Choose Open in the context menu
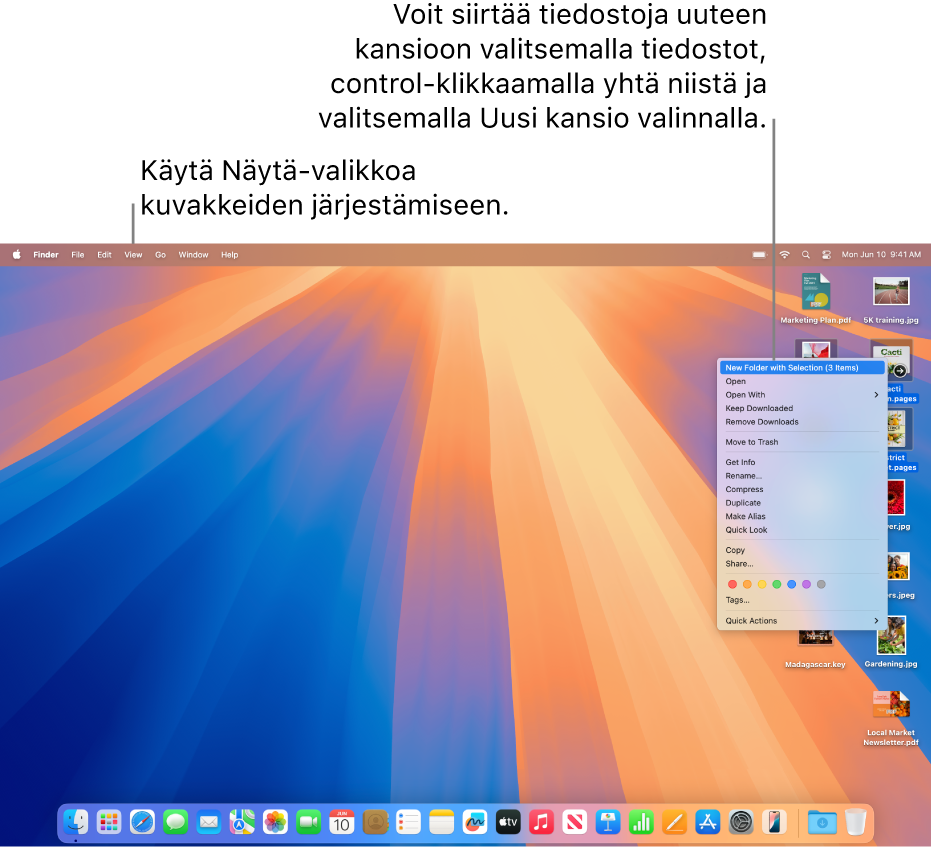Image resolution: width=931 pixels, height=849 pixels. point(803,381)
